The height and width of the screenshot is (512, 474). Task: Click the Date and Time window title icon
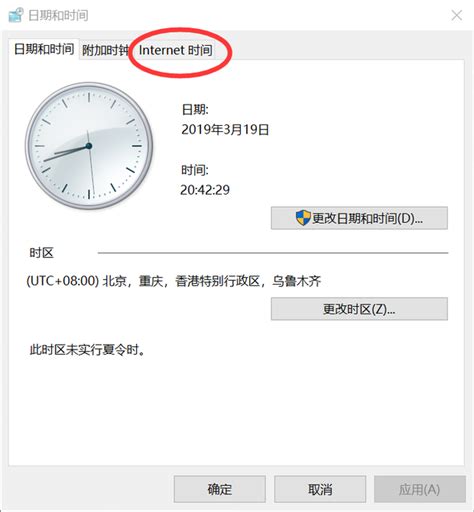[x=16, y=15]
